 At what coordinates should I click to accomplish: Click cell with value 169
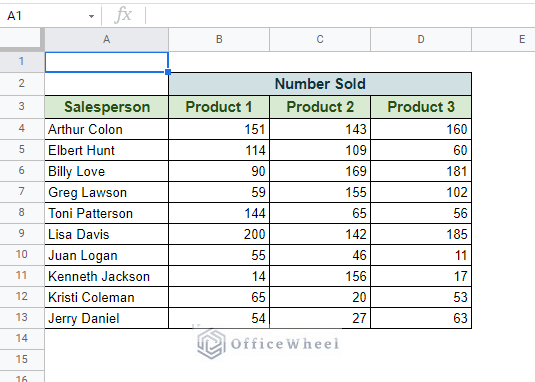tap(320, 171)
